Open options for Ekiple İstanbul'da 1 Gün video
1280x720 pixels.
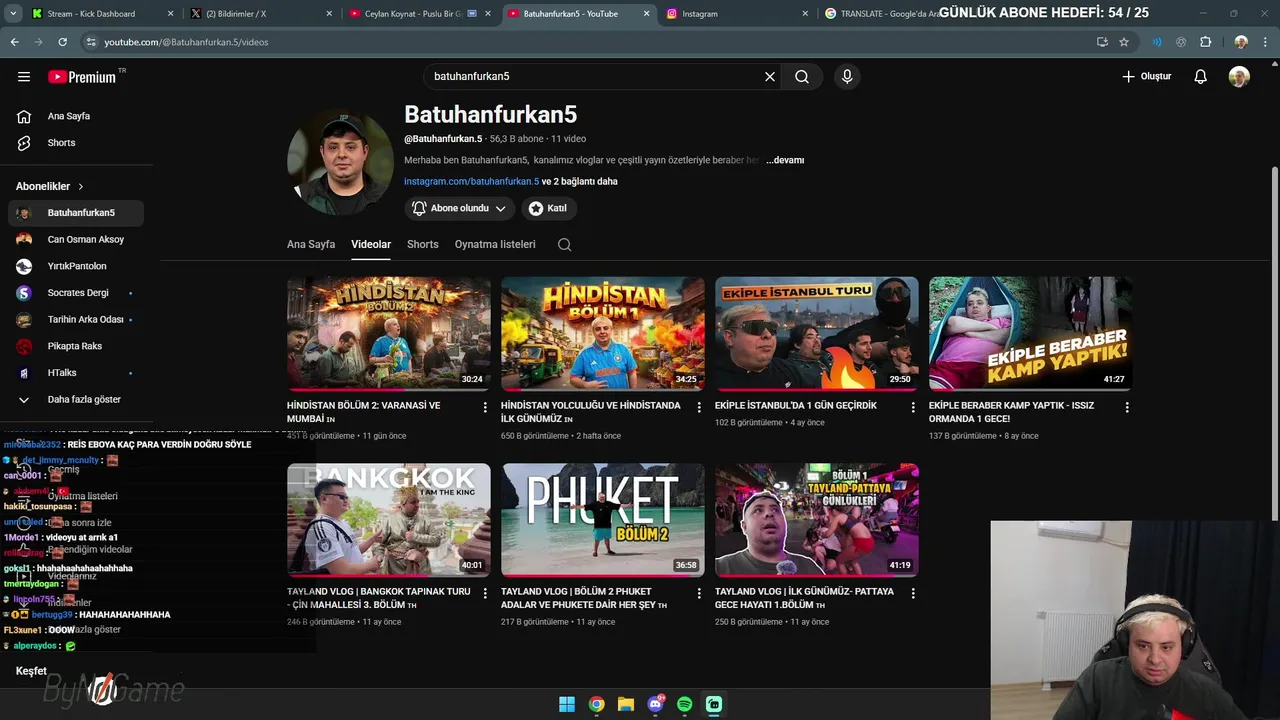[913, 407]
